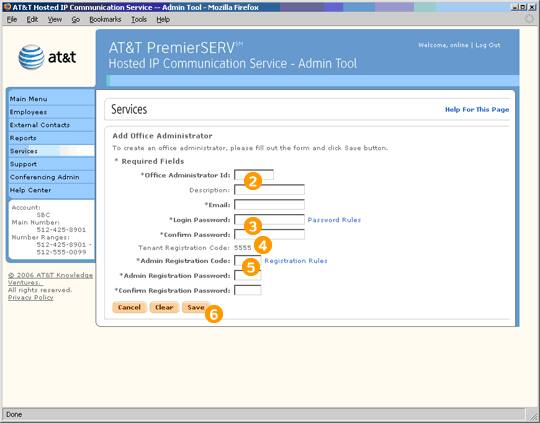Click the SBC account name

(x=43, y=215)
